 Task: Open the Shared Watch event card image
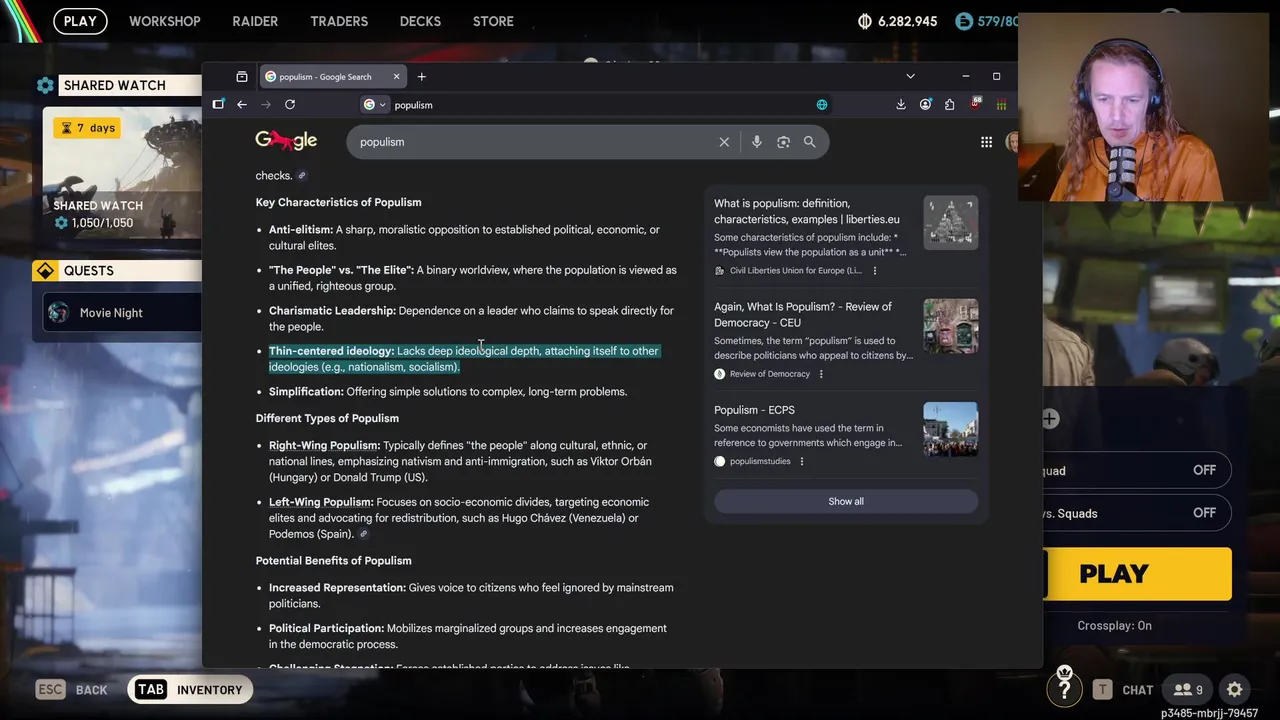point(122,174)
